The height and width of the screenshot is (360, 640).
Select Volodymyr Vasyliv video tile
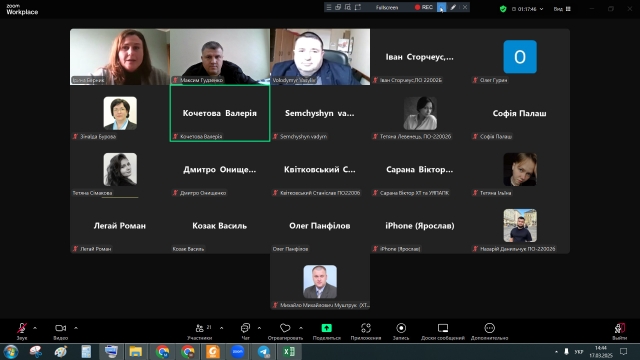tap(320, 57)
